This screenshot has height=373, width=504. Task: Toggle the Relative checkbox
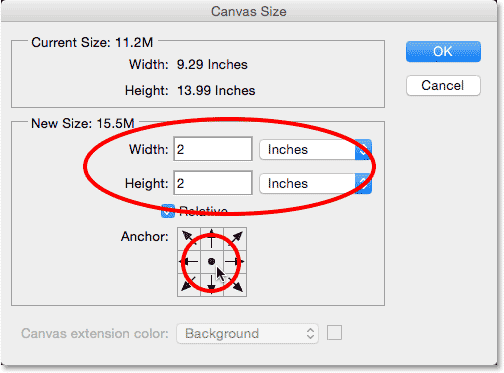click(x=168, y=211)
